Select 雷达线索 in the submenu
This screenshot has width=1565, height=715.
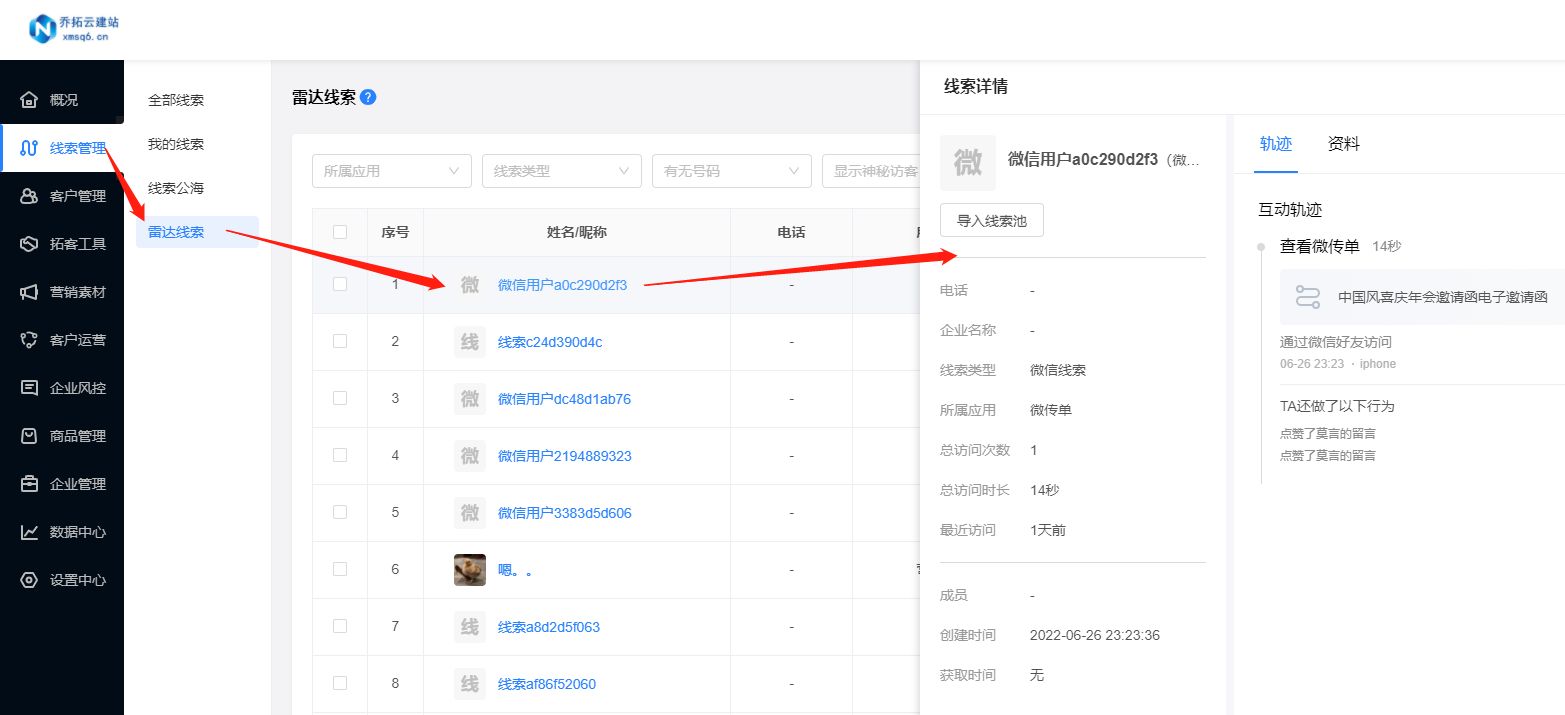[197, 232]
